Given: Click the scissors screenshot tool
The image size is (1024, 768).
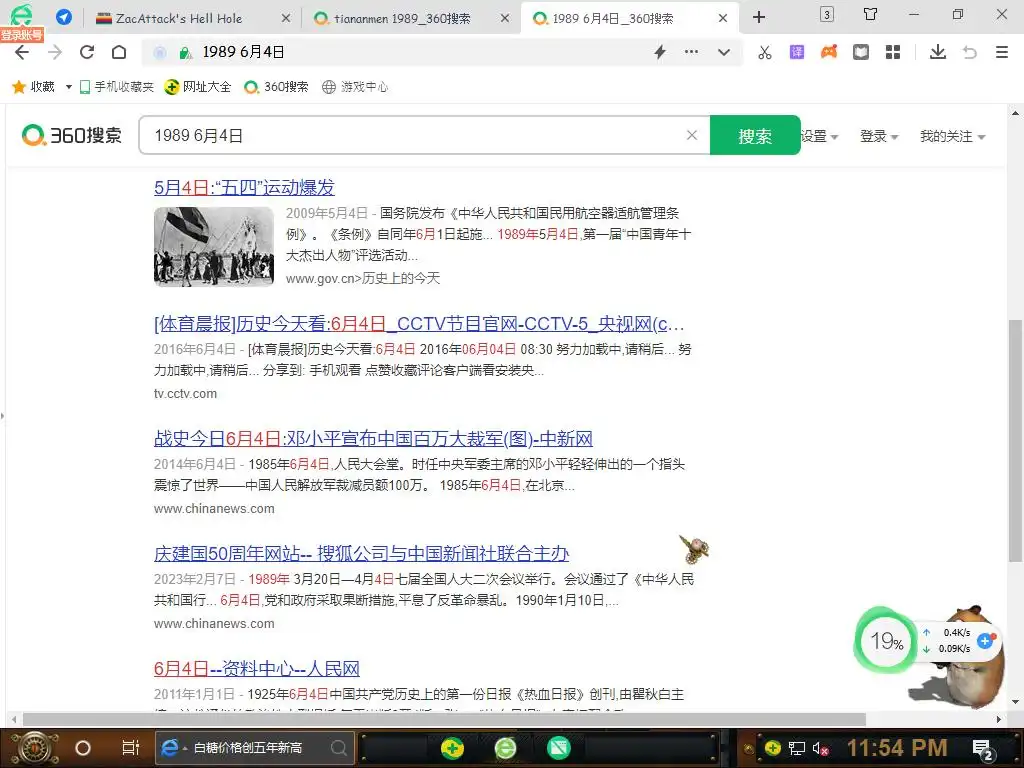Looking at the screenshot, I should click(x=765, y=52).
